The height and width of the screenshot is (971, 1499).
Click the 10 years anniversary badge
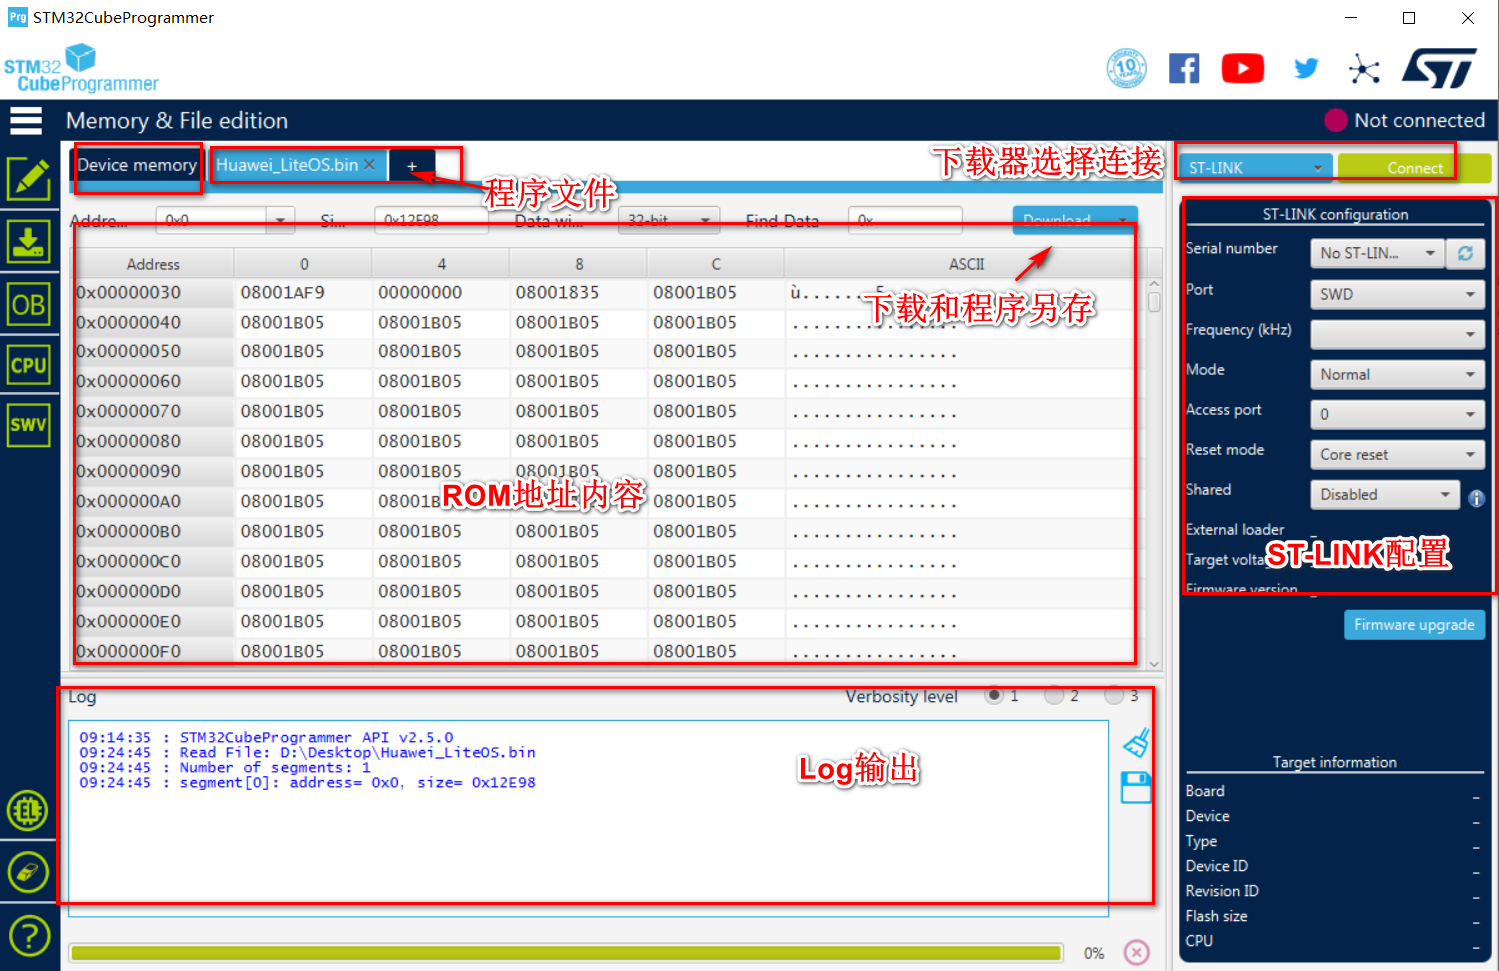tap(1127, 68)
